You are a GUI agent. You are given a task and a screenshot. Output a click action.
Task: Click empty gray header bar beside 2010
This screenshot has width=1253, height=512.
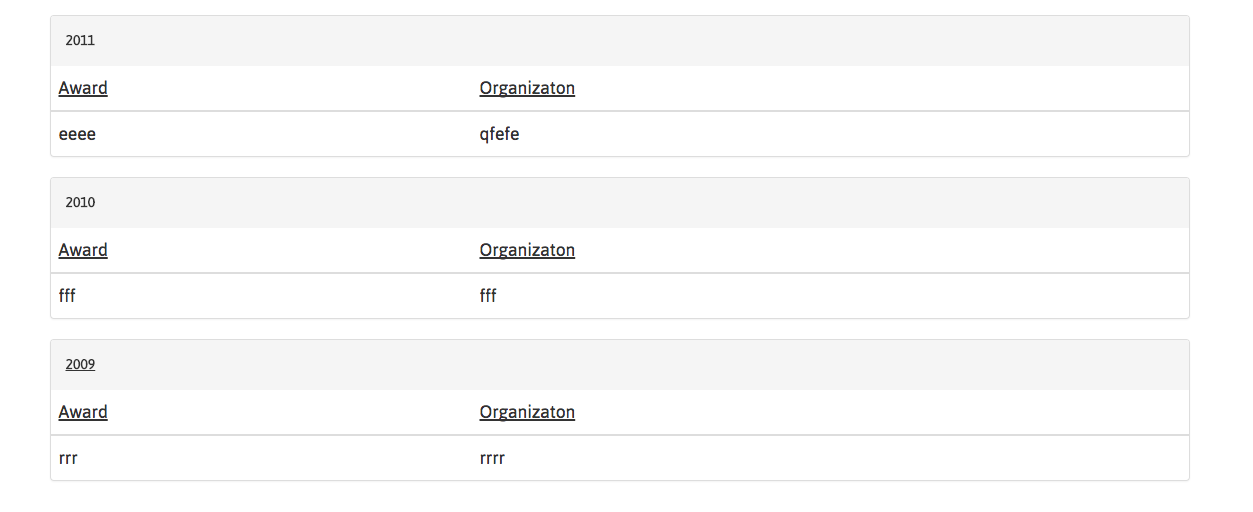click(x=640, y=203)
